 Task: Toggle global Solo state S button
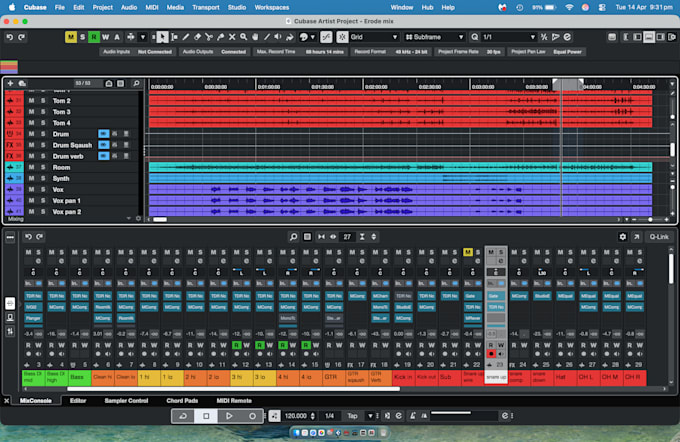coord(82,37)
